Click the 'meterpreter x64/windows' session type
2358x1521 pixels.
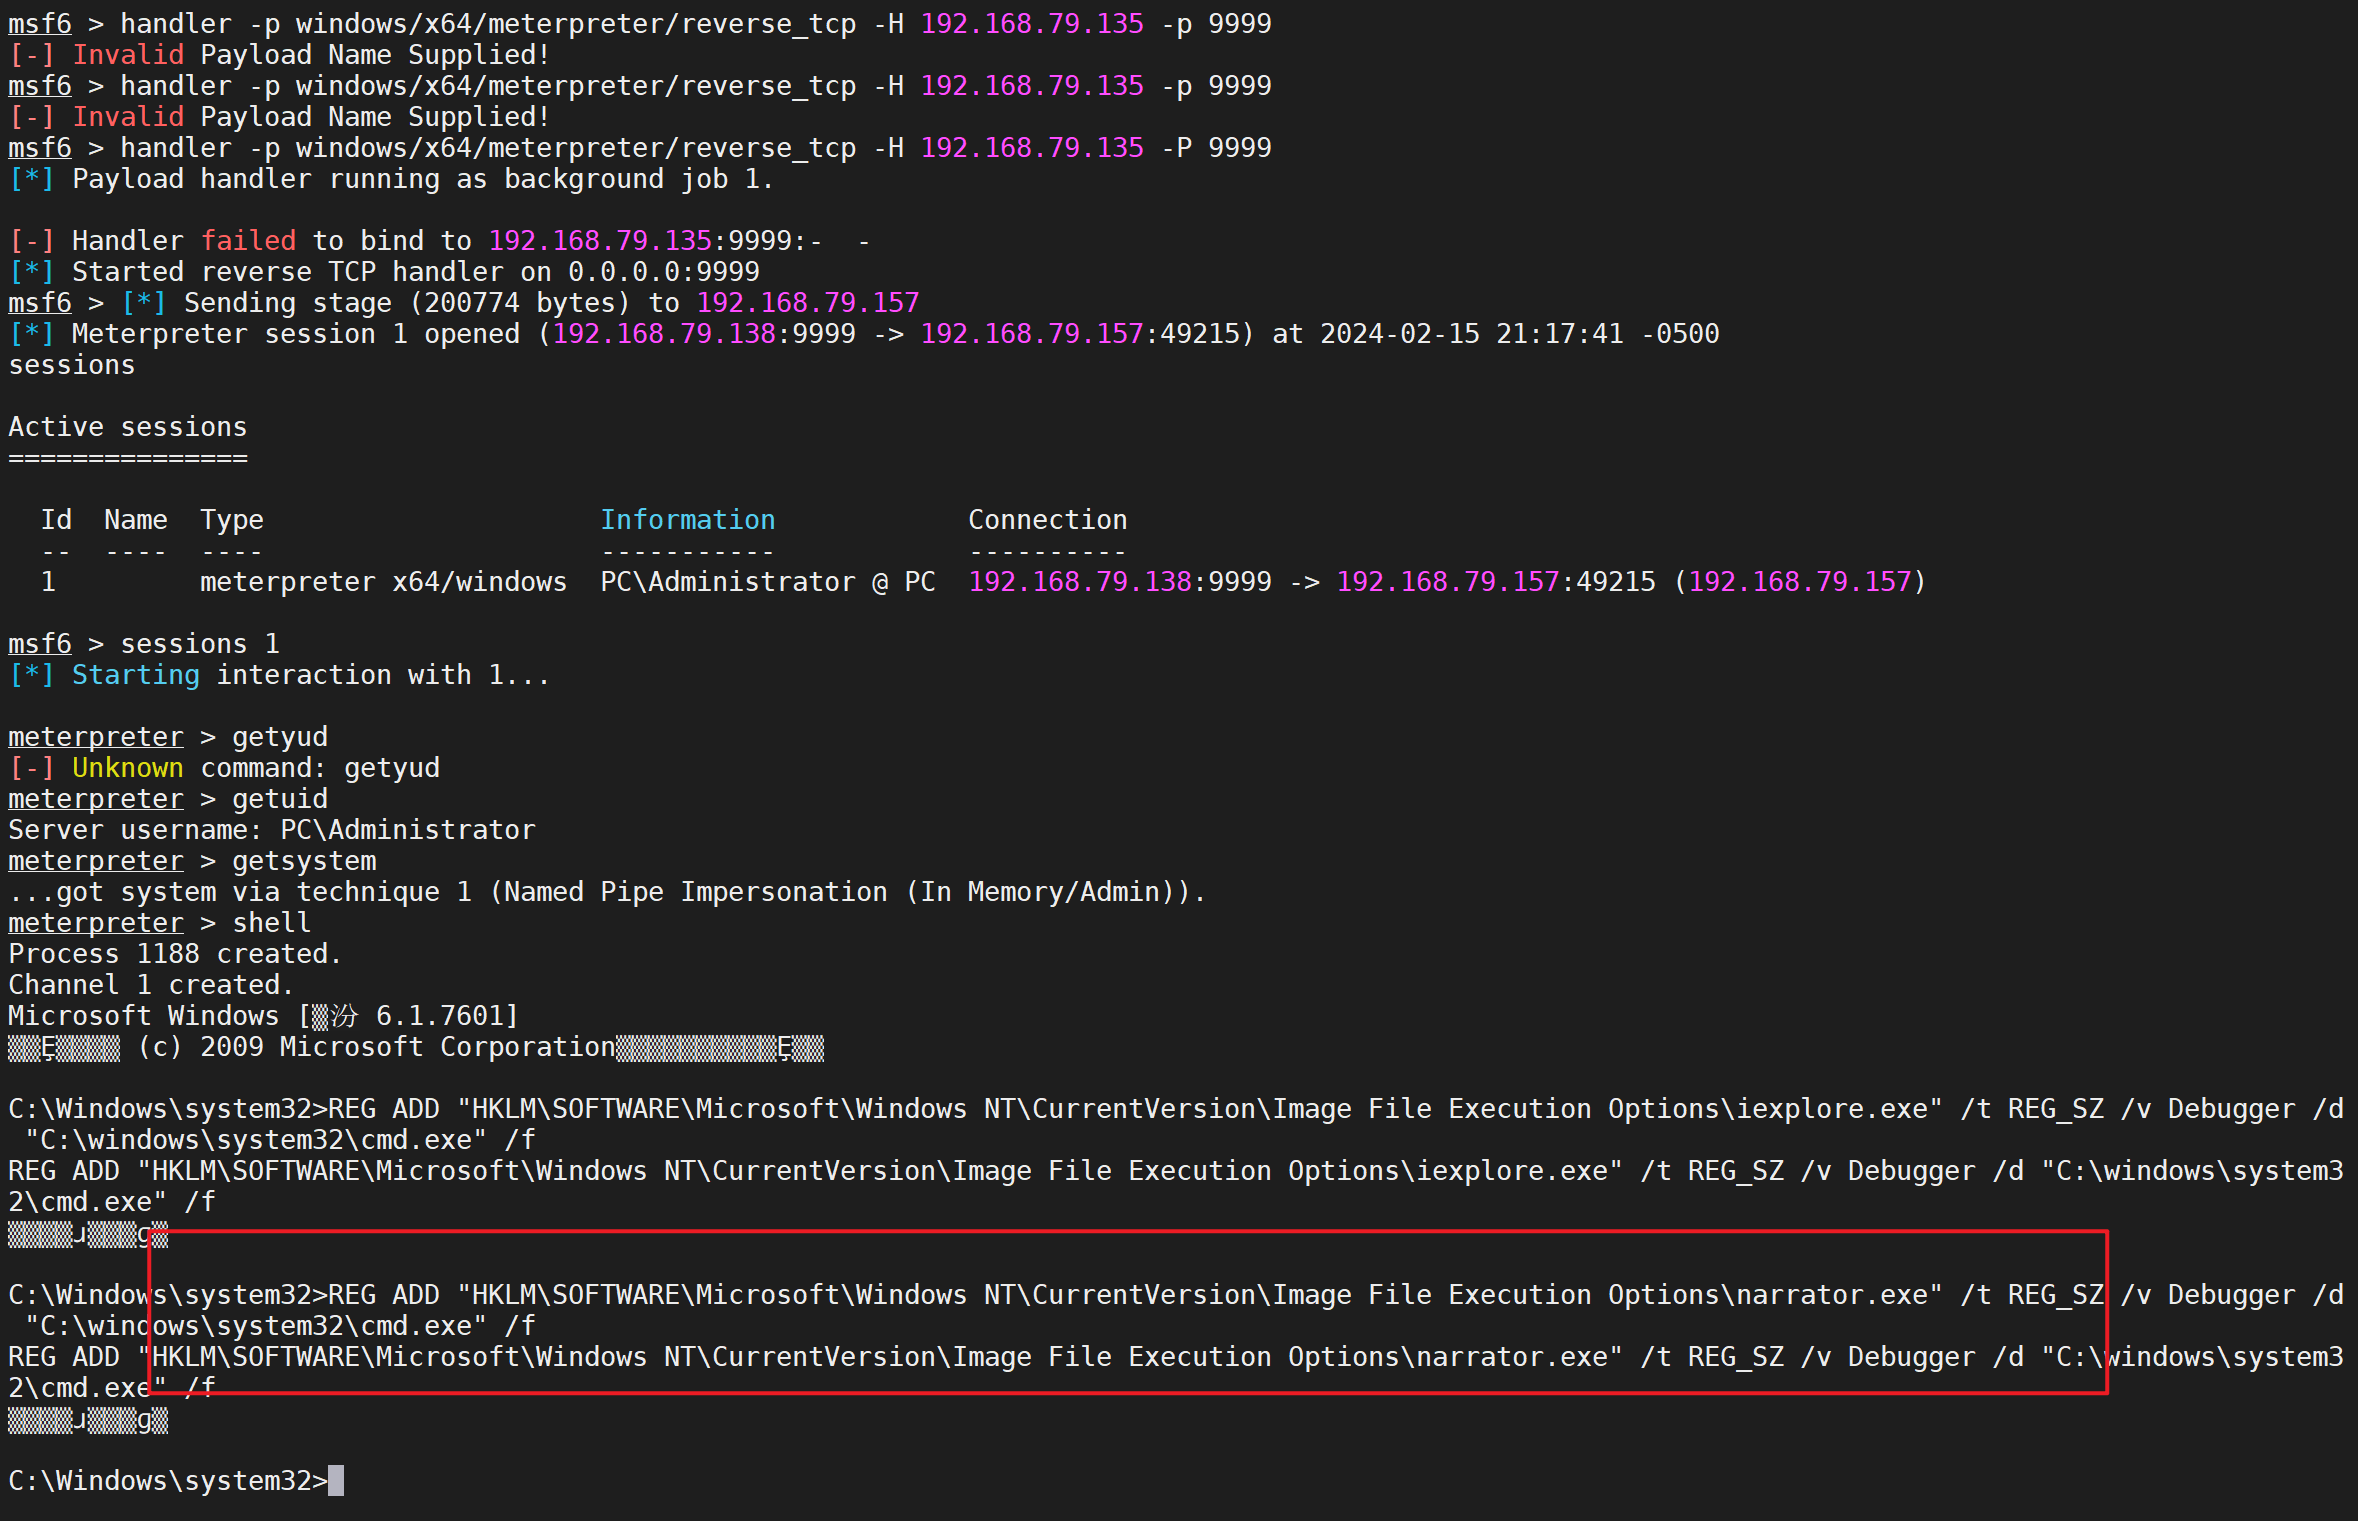383,581
